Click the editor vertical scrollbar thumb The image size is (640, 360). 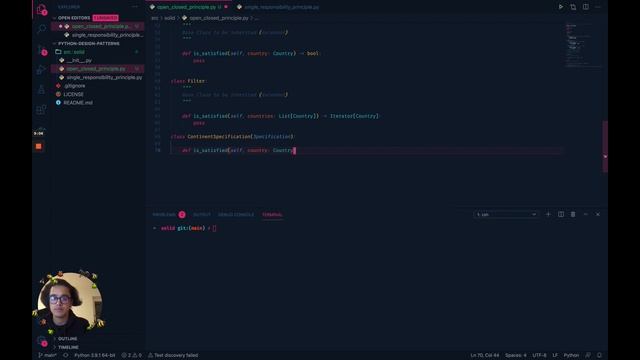coord(605,147)
